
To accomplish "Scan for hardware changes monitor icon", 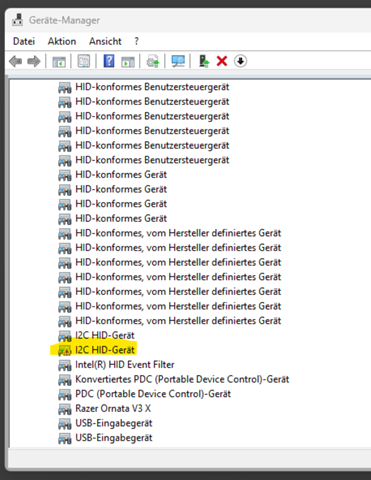I will [178, 61].
